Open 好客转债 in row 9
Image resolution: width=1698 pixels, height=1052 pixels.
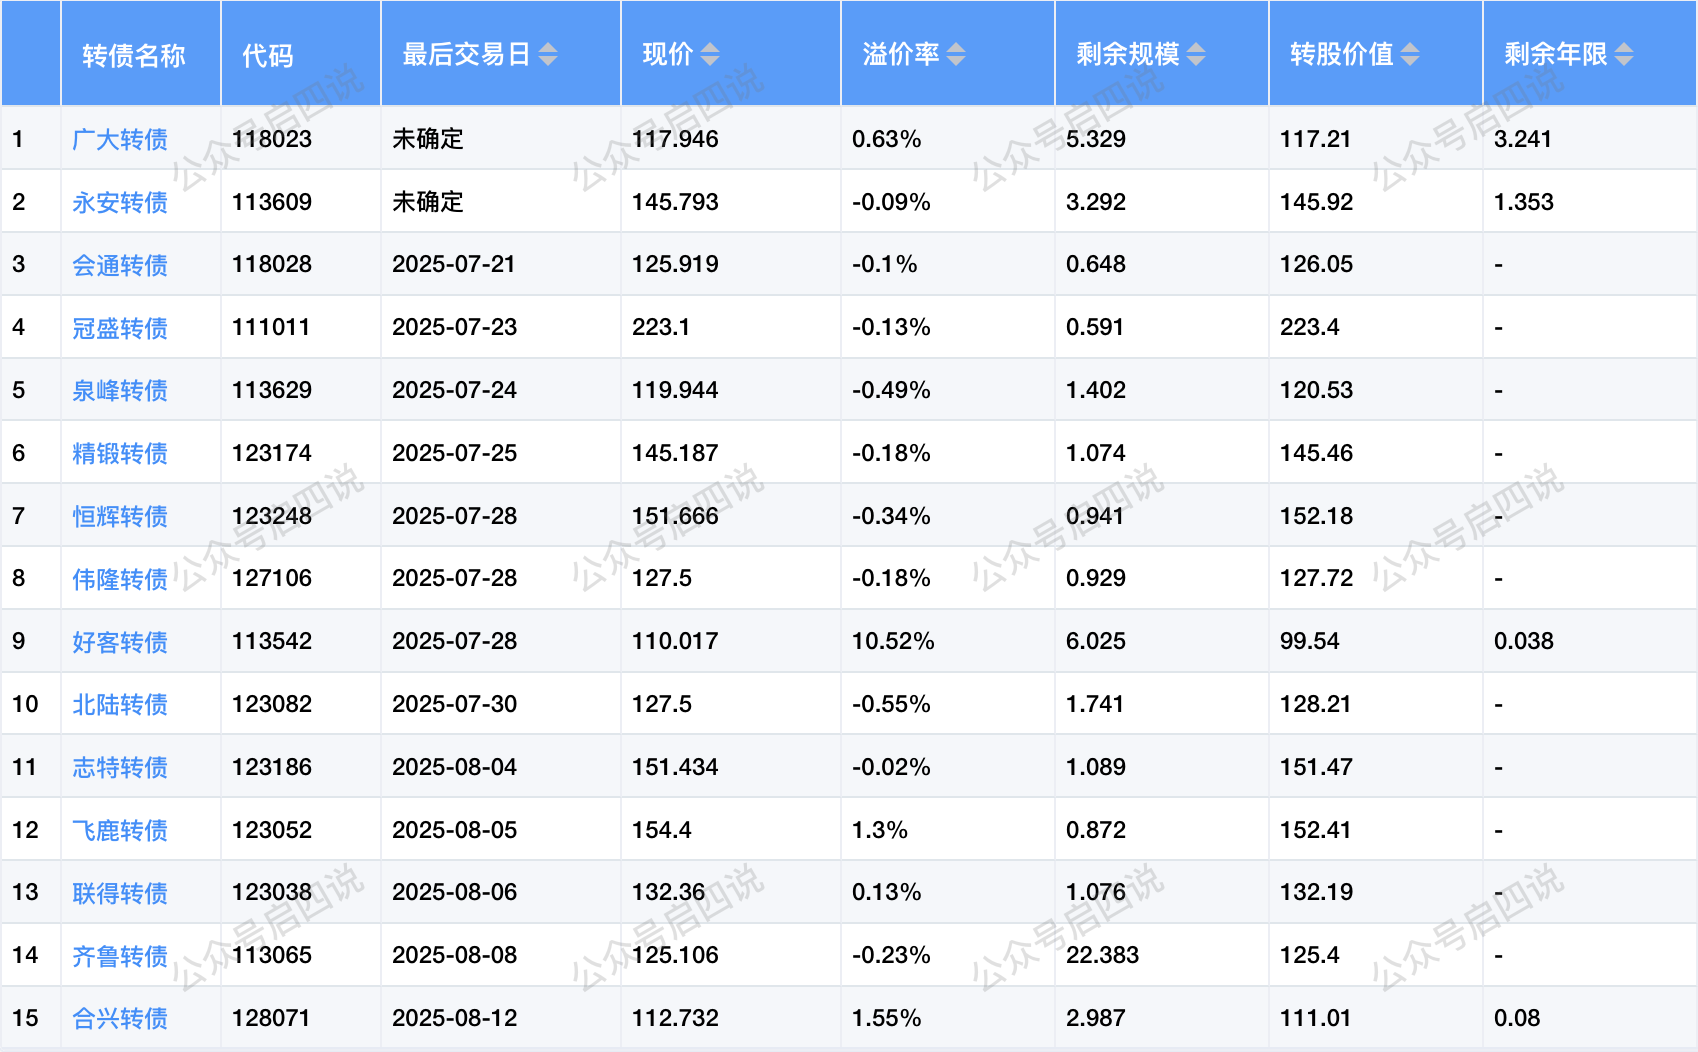[x=120, y=642]
